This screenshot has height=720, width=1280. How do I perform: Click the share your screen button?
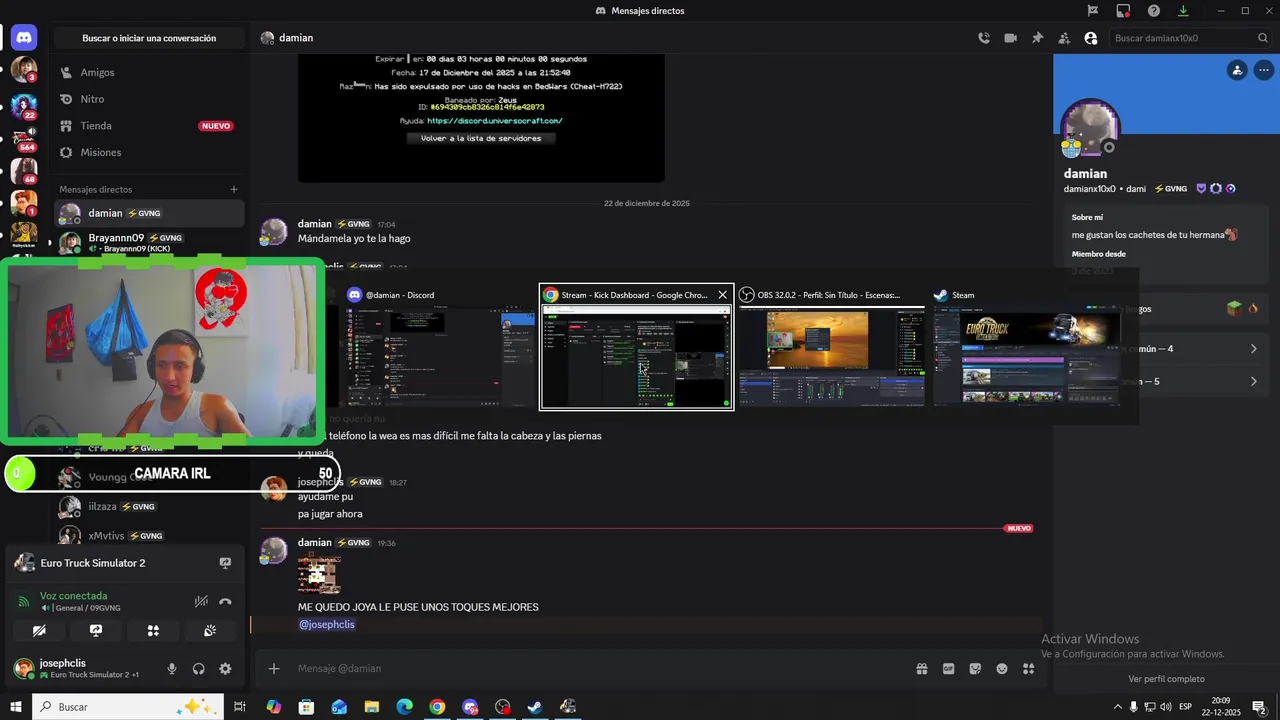[96, 631]
